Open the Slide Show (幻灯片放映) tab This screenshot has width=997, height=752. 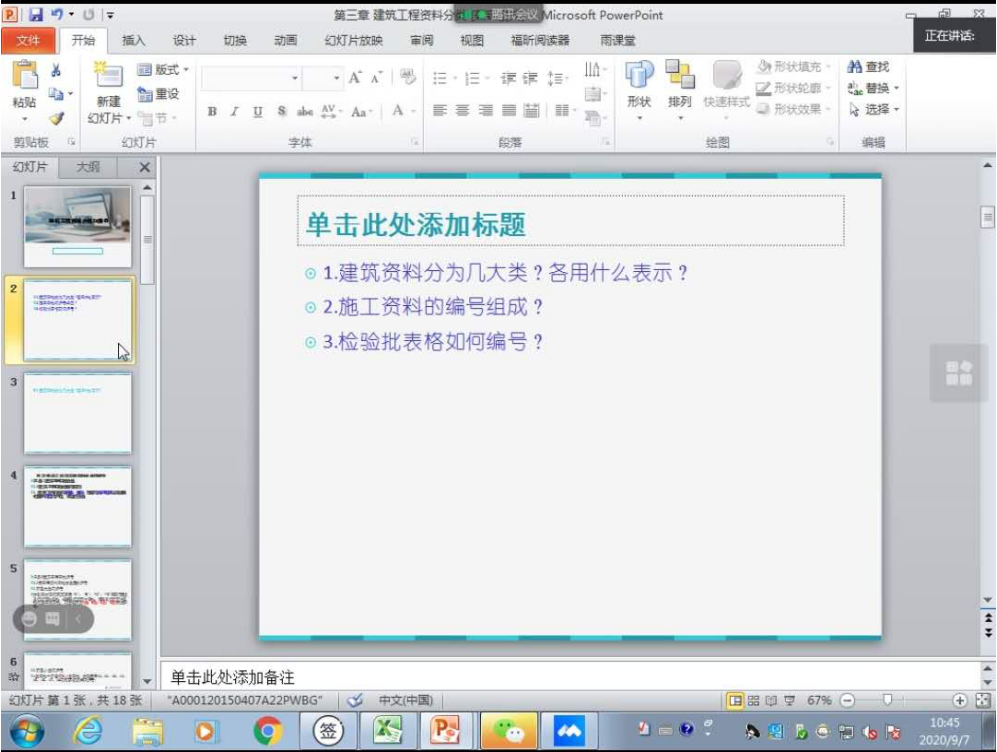tap(353, 41)
